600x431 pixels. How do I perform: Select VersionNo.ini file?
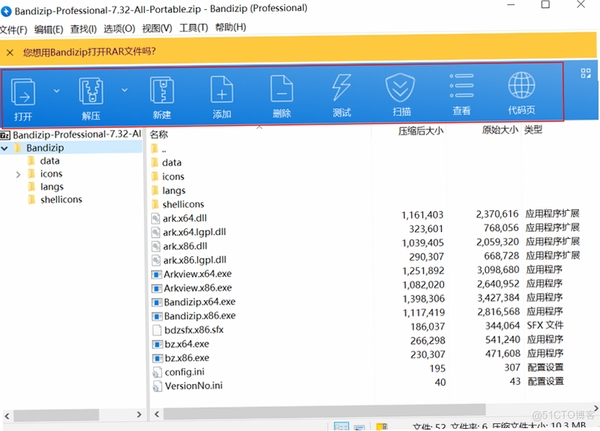194,385
